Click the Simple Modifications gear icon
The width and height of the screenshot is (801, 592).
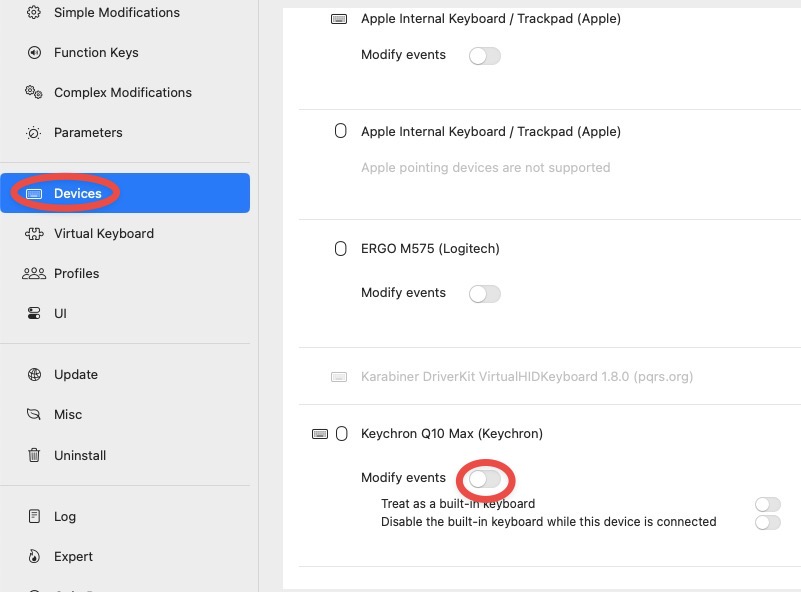34,12
